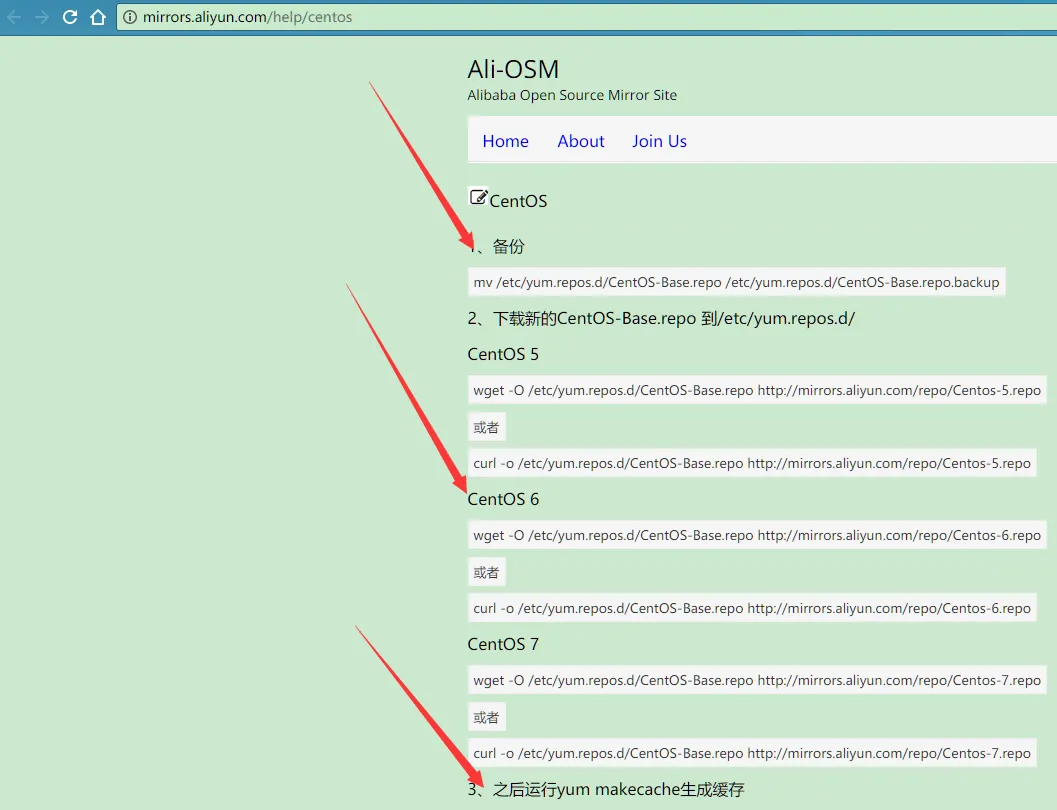View site information icon in address bar
The width and height of the screenshot is (1057, 810).
[x=130, y=17]
